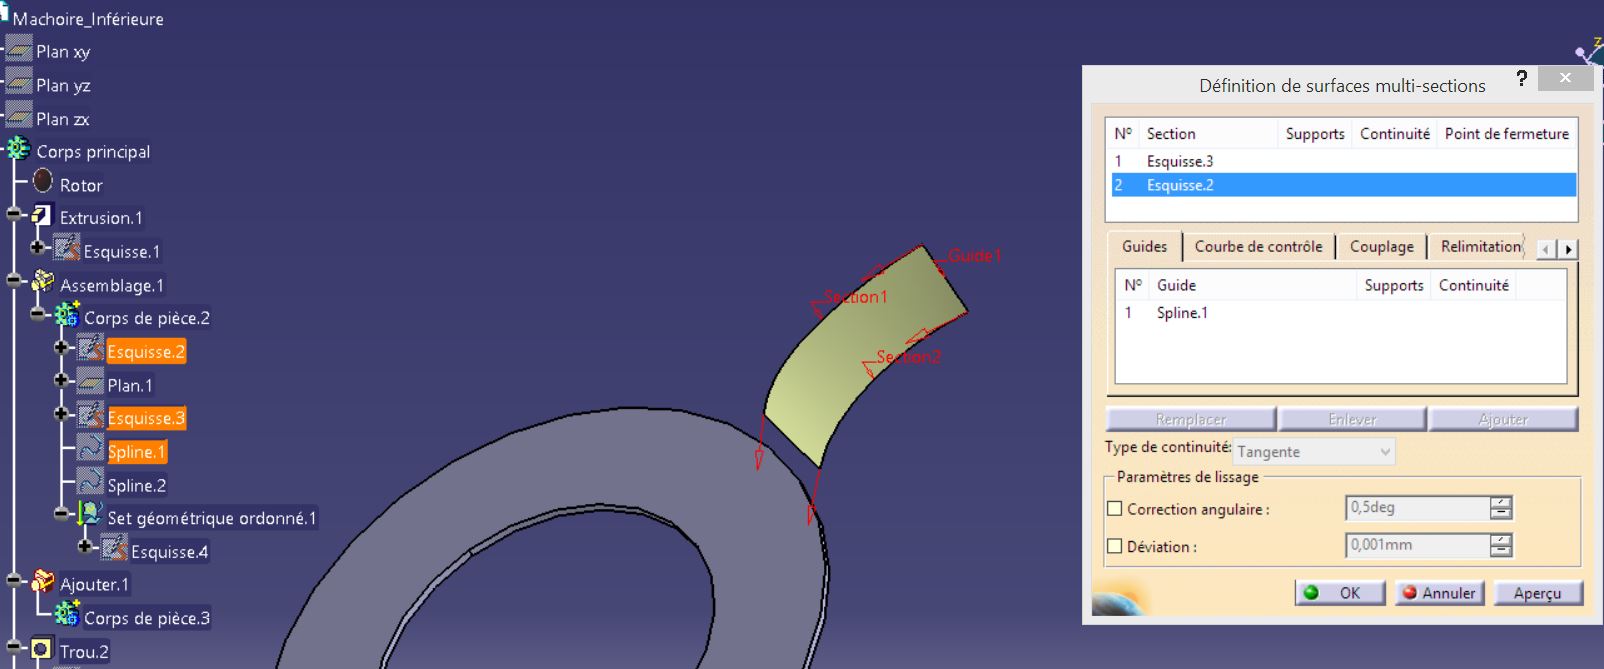Click the Trou.2 hole feature icon
The width and height of the screenshot is (1604, 669).
pos(42,650)
